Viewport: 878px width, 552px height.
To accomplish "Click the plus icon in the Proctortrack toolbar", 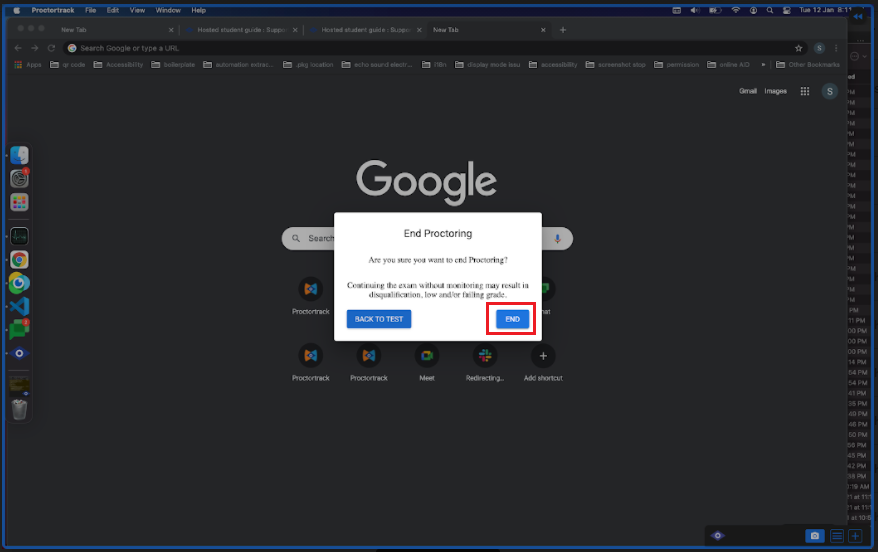I will pos(855,536).
